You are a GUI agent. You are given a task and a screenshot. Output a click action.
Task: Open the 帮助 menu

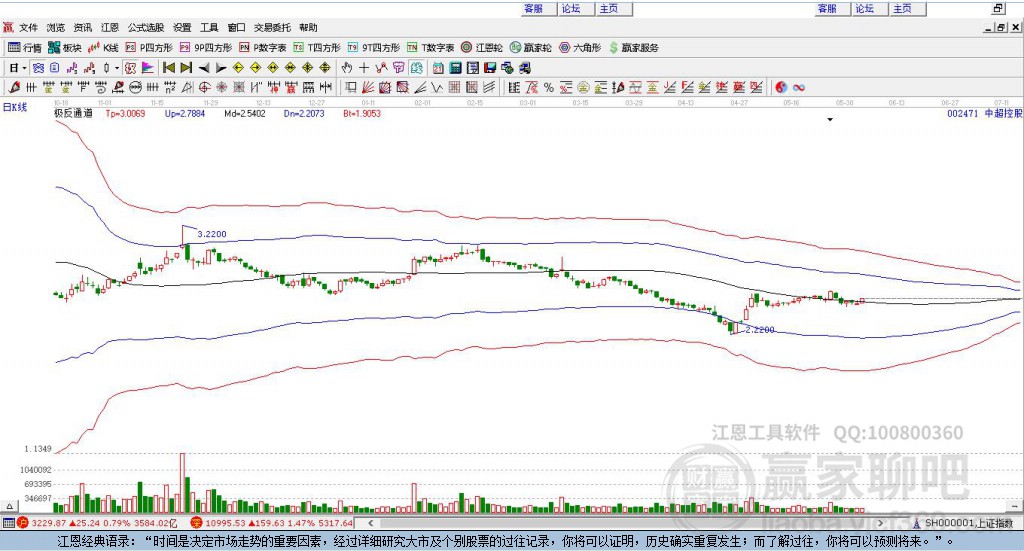tap(308, 27)
